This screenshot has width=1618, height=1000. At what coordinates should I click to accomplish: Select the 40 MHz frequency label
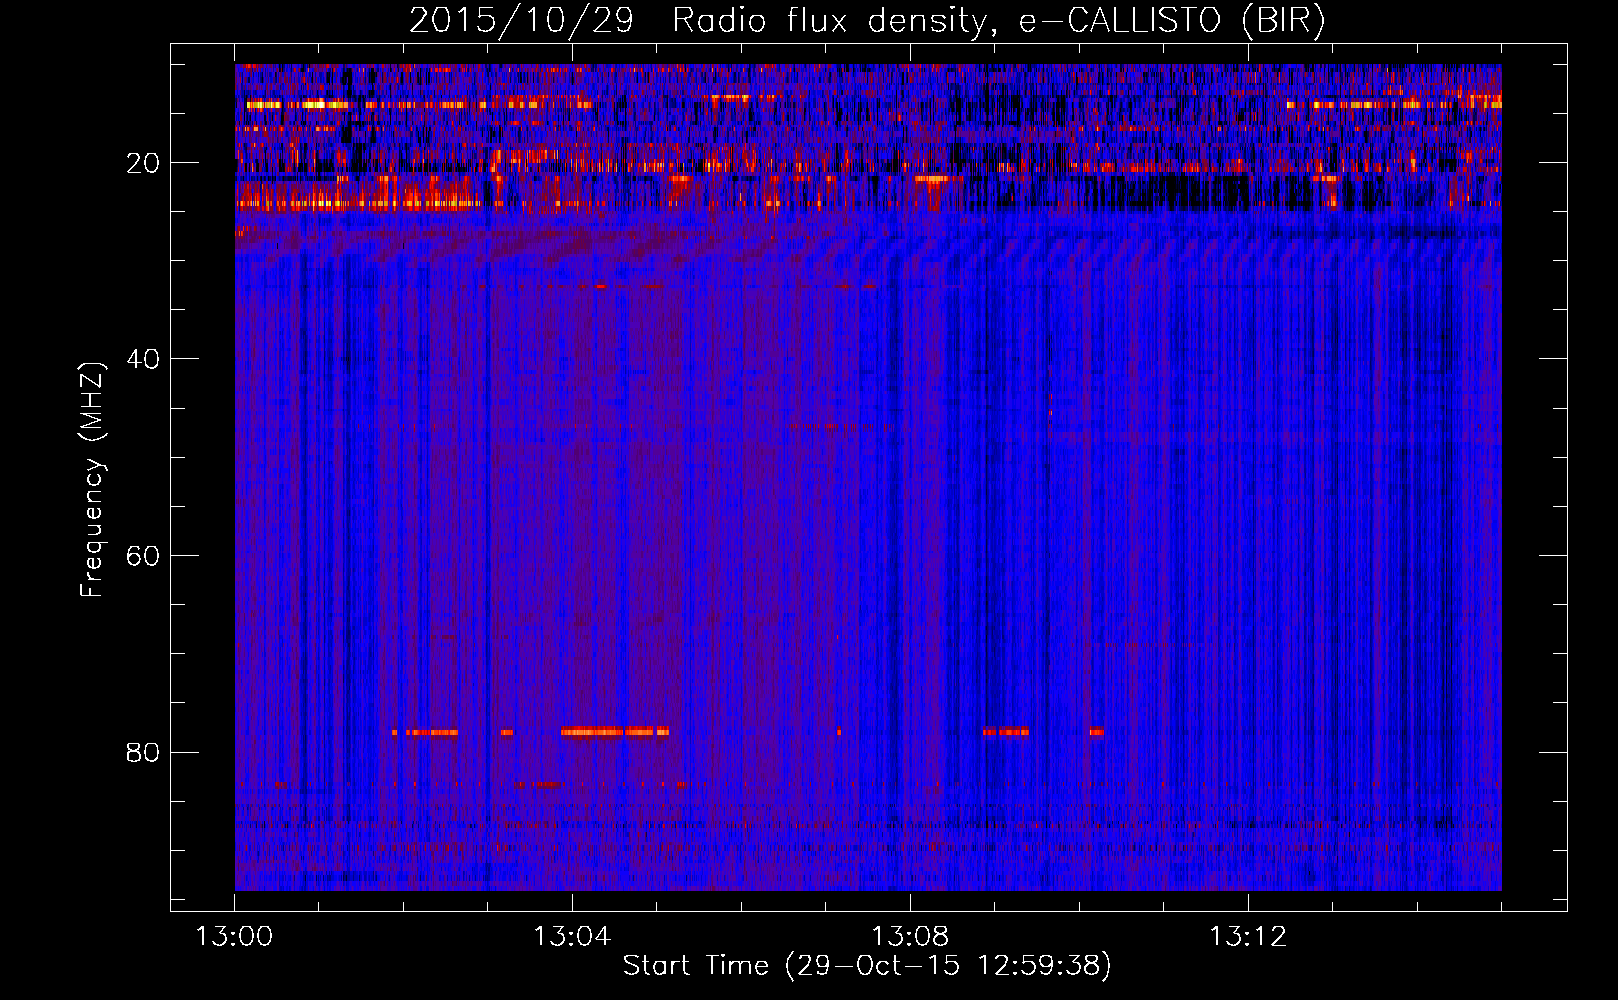(x=143, y=359)
